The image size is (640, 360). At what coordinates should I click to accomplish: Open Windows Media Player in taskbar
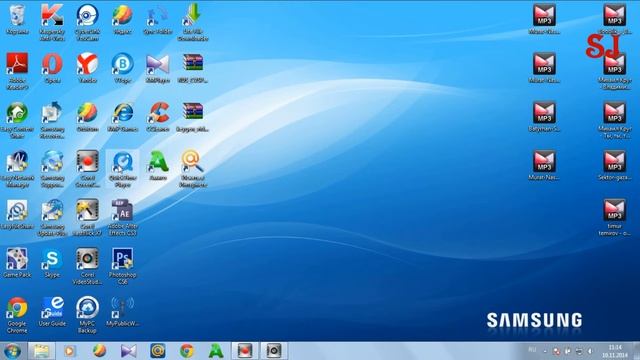click(69, 351)
